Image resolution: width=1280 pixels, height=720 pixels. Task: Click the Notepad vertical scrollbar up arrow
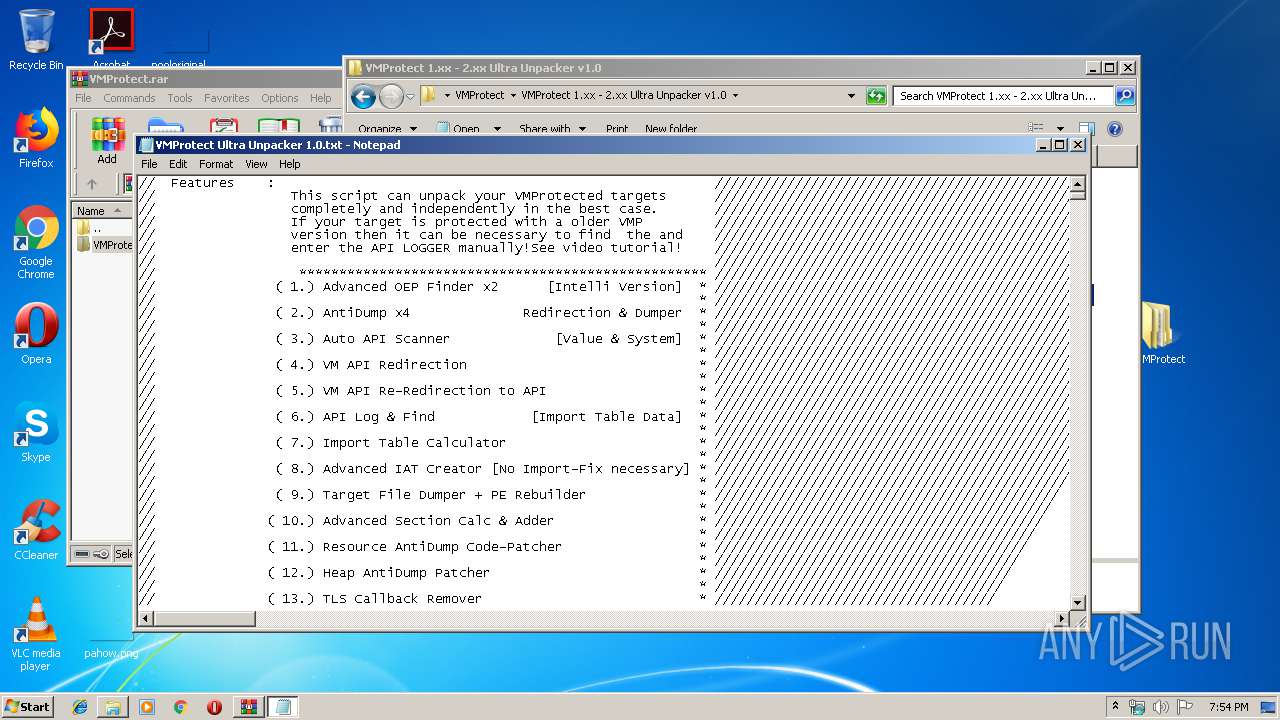click(1078, 184)
